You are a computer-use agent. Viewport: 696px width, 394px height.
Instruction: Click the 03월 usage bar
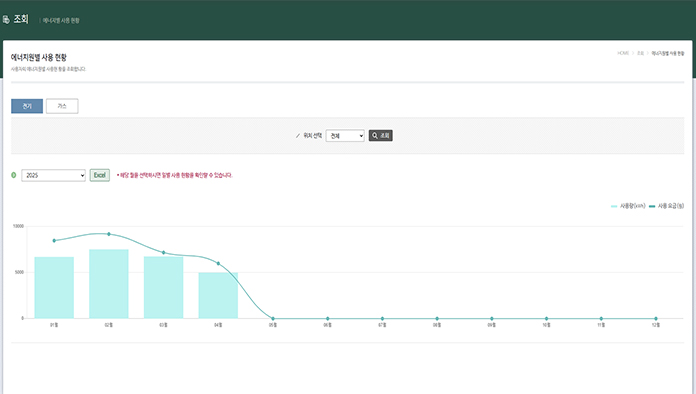pos(163,288)
